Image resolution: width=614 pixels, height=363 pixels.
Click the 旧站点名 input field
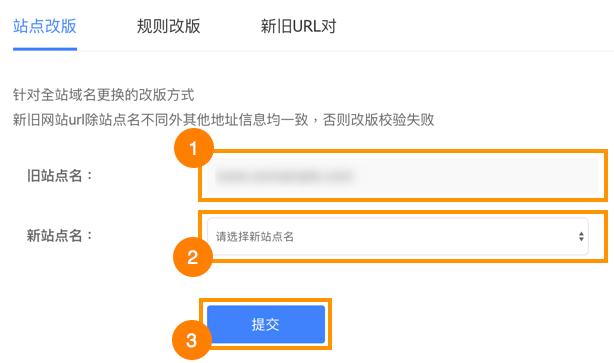pyautogui.click(x=403, y=175)
